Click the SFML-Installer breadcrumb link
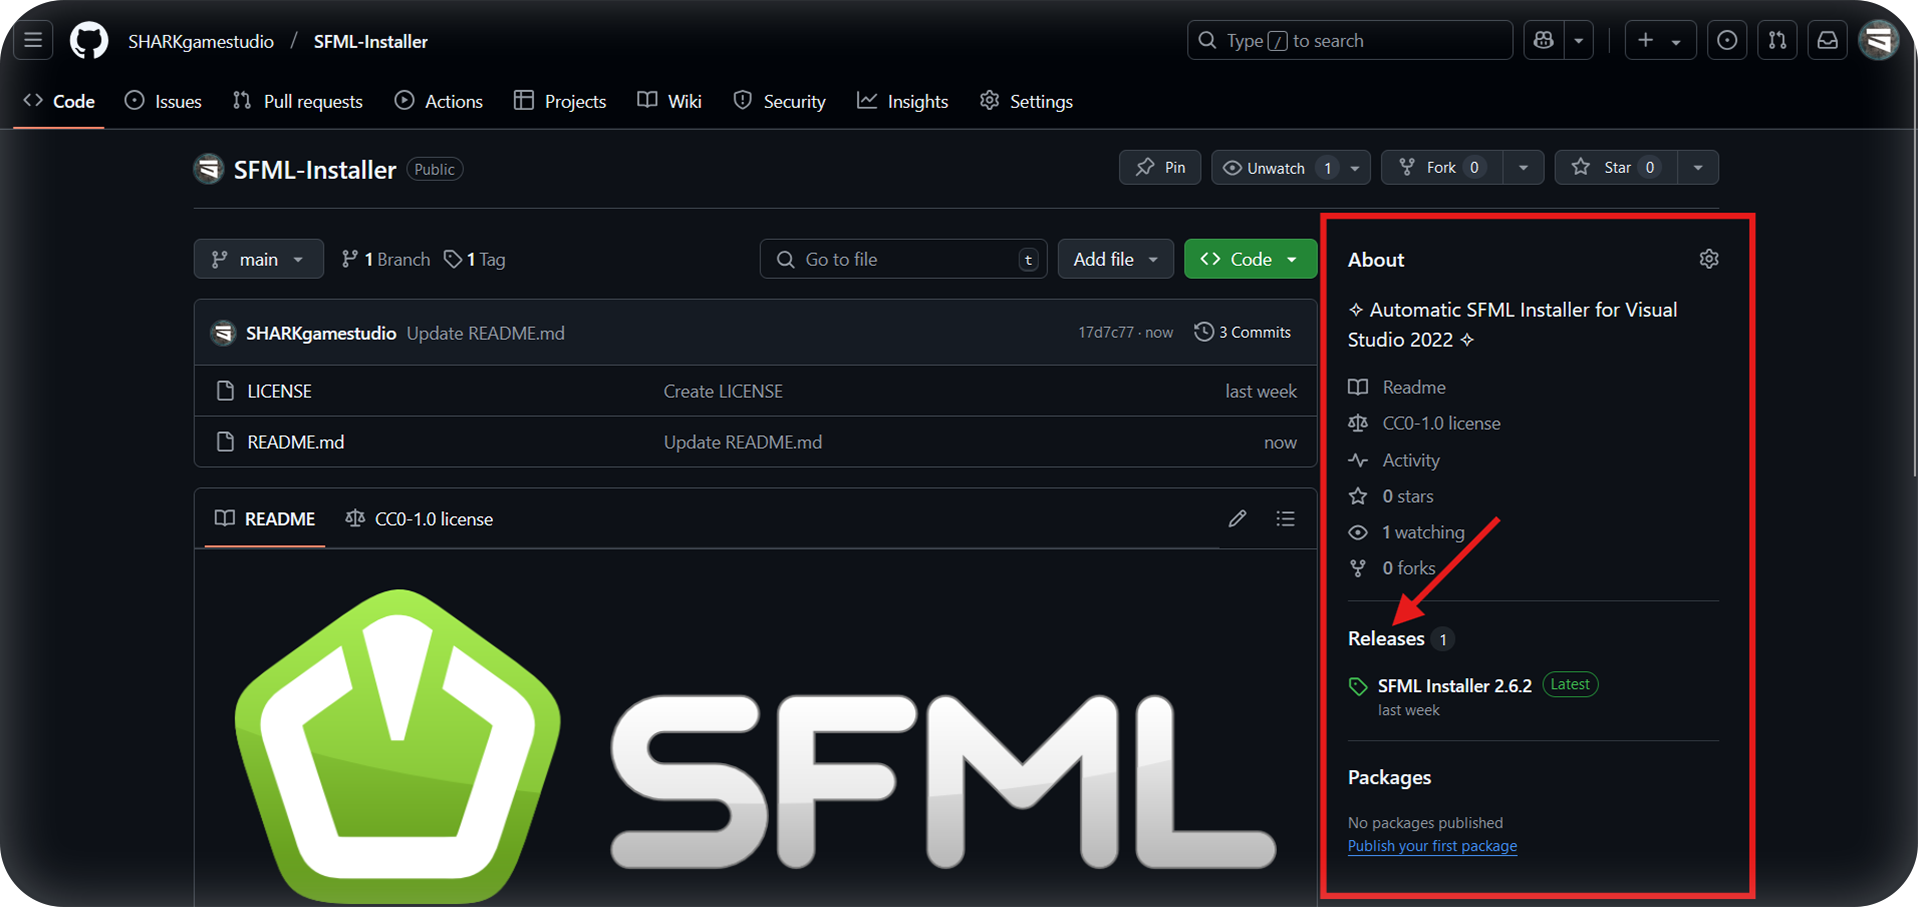This screenshot has width=1918, height=907. click(x=371, y=41)
